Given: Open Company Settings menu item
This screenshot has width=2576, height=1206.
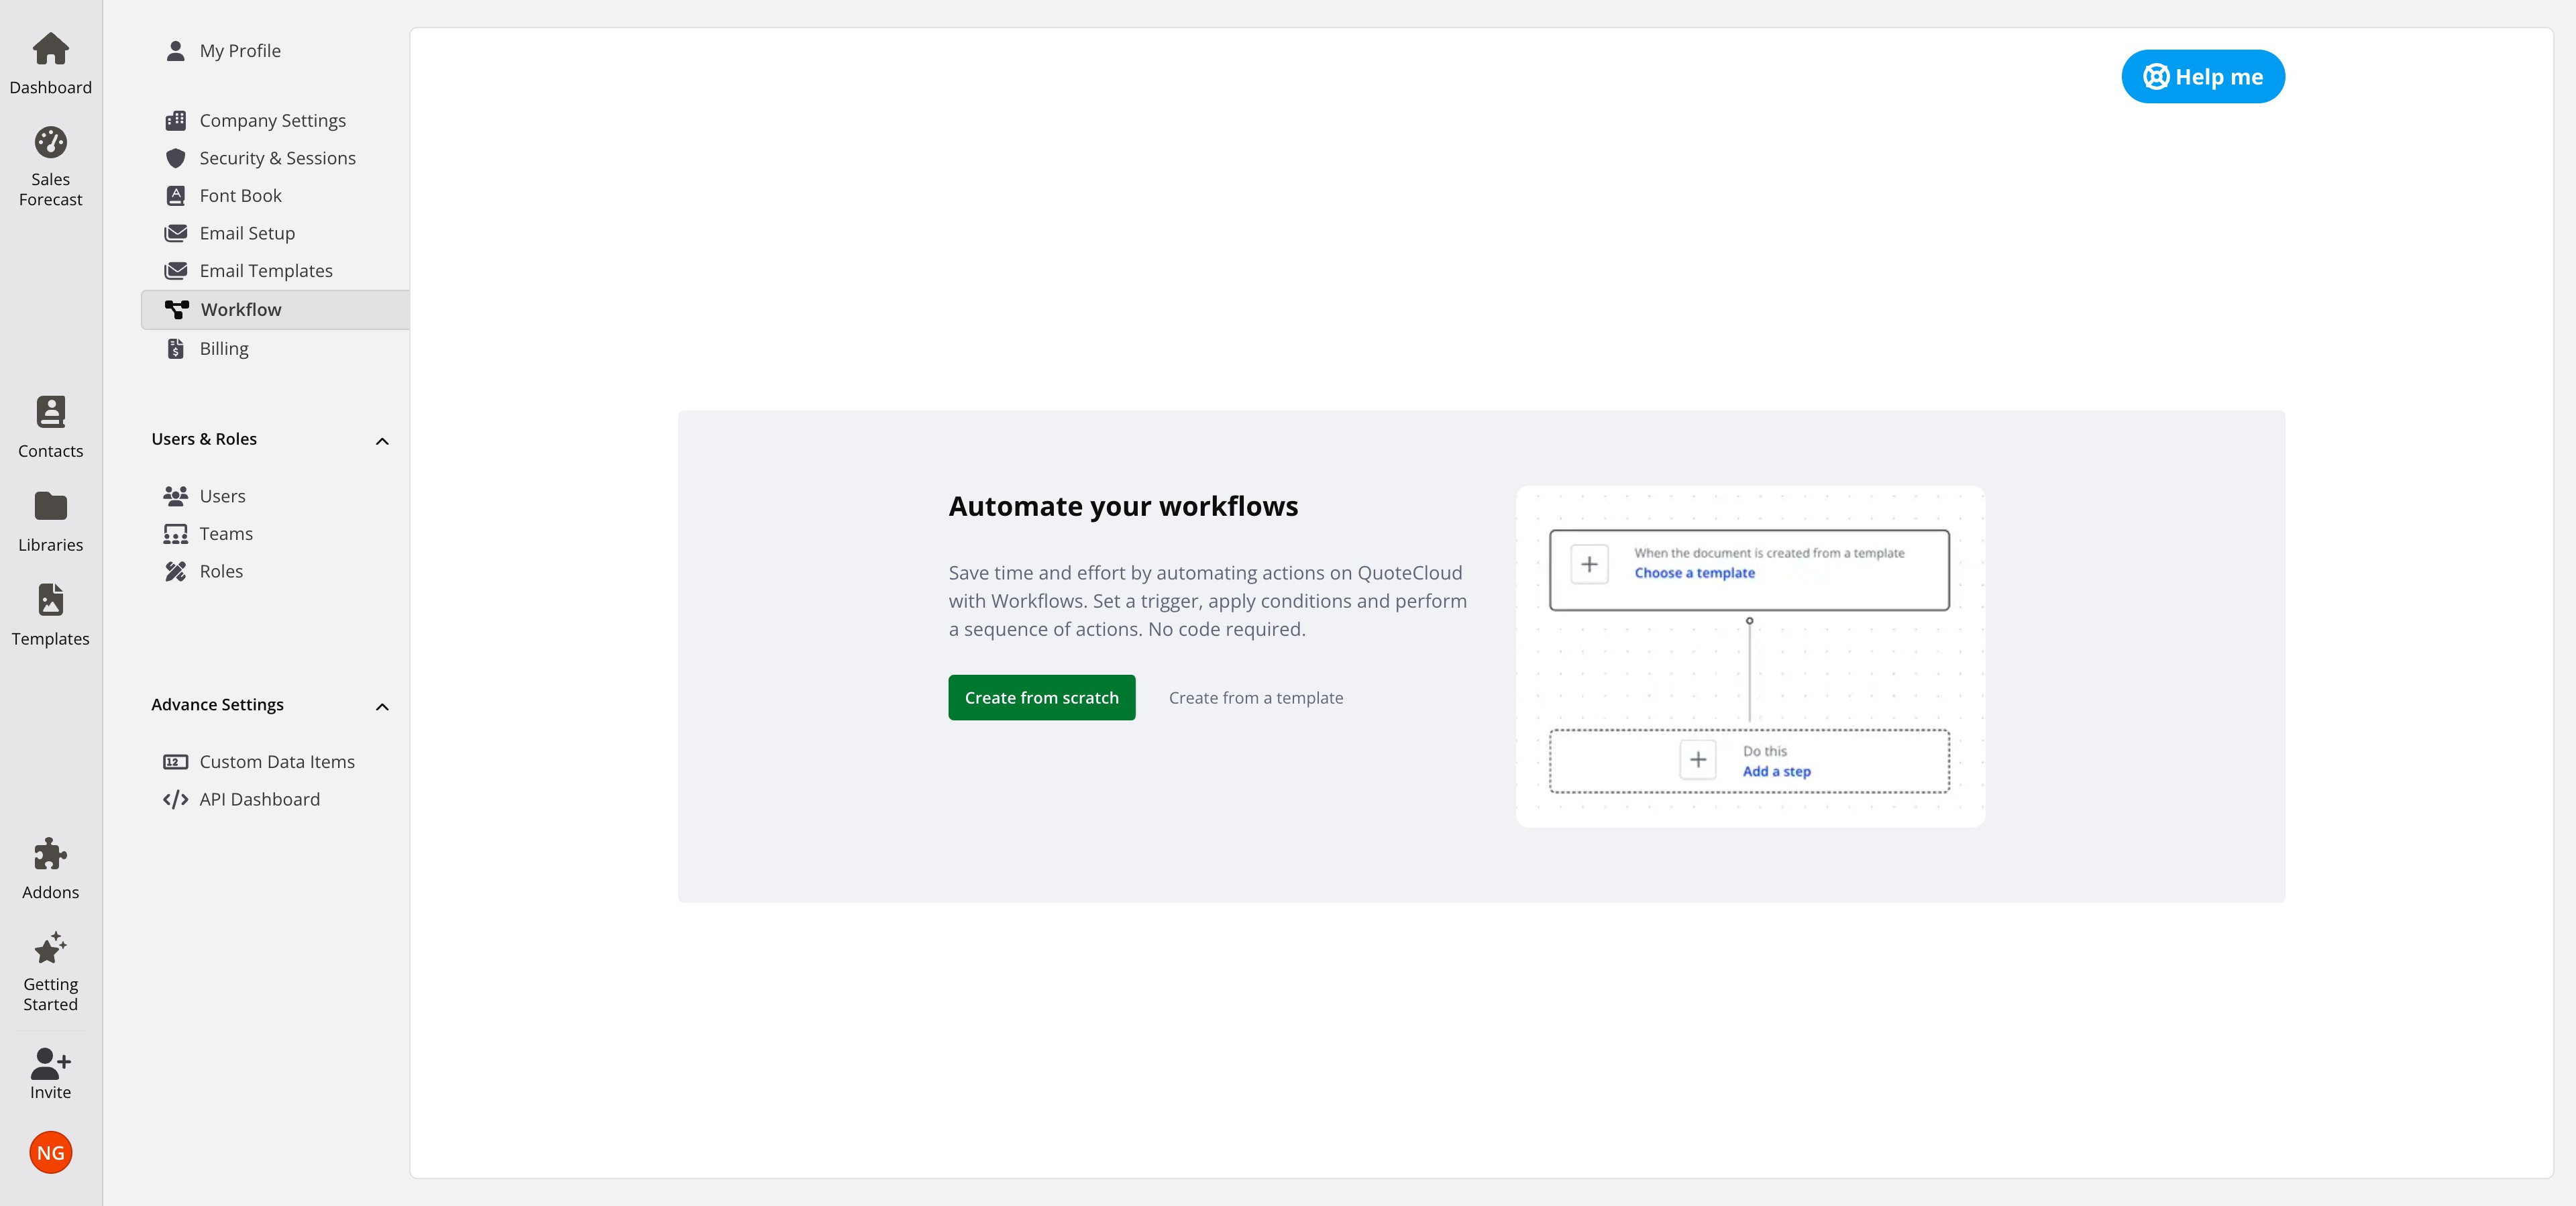Looking at the screenshot, I should [x=272, y=121].
